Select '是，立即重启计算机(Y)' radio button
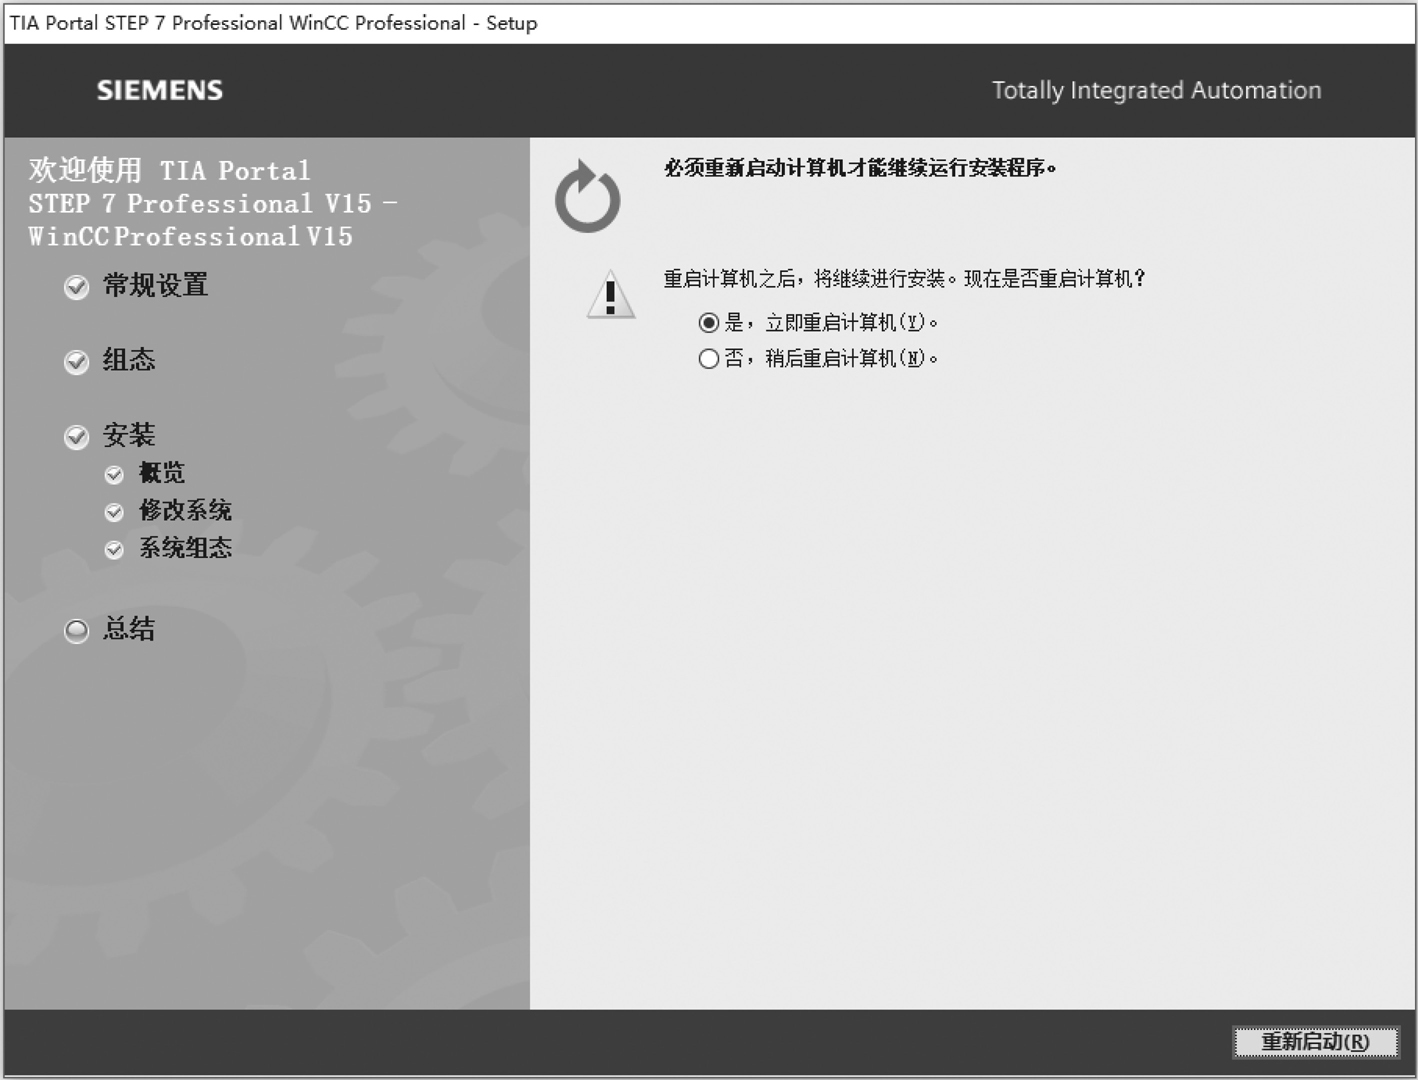Image resolution: width=1418 pixels, height=1080 pixels. point(709,323)
